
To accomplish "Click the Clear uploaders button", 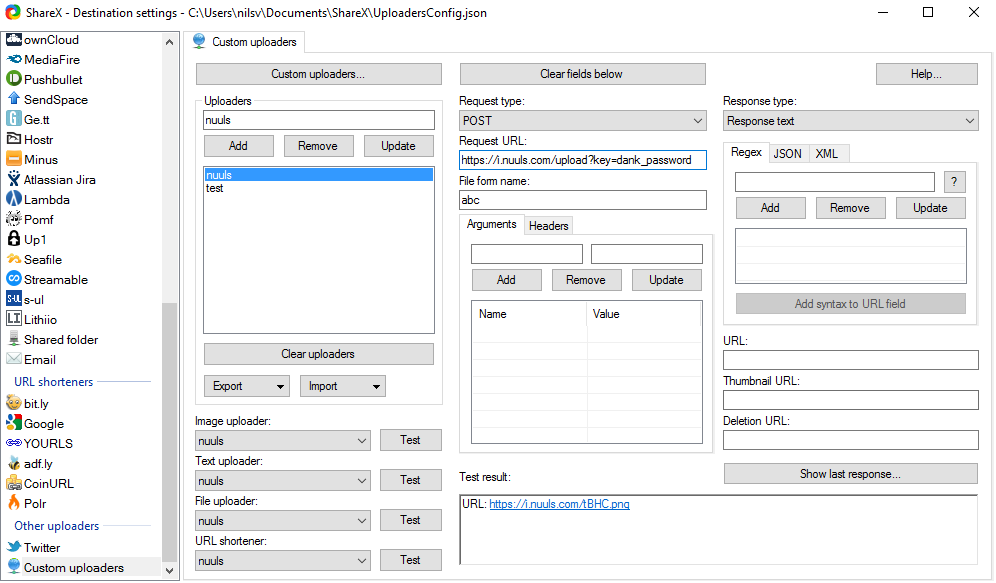I will 318,354.
